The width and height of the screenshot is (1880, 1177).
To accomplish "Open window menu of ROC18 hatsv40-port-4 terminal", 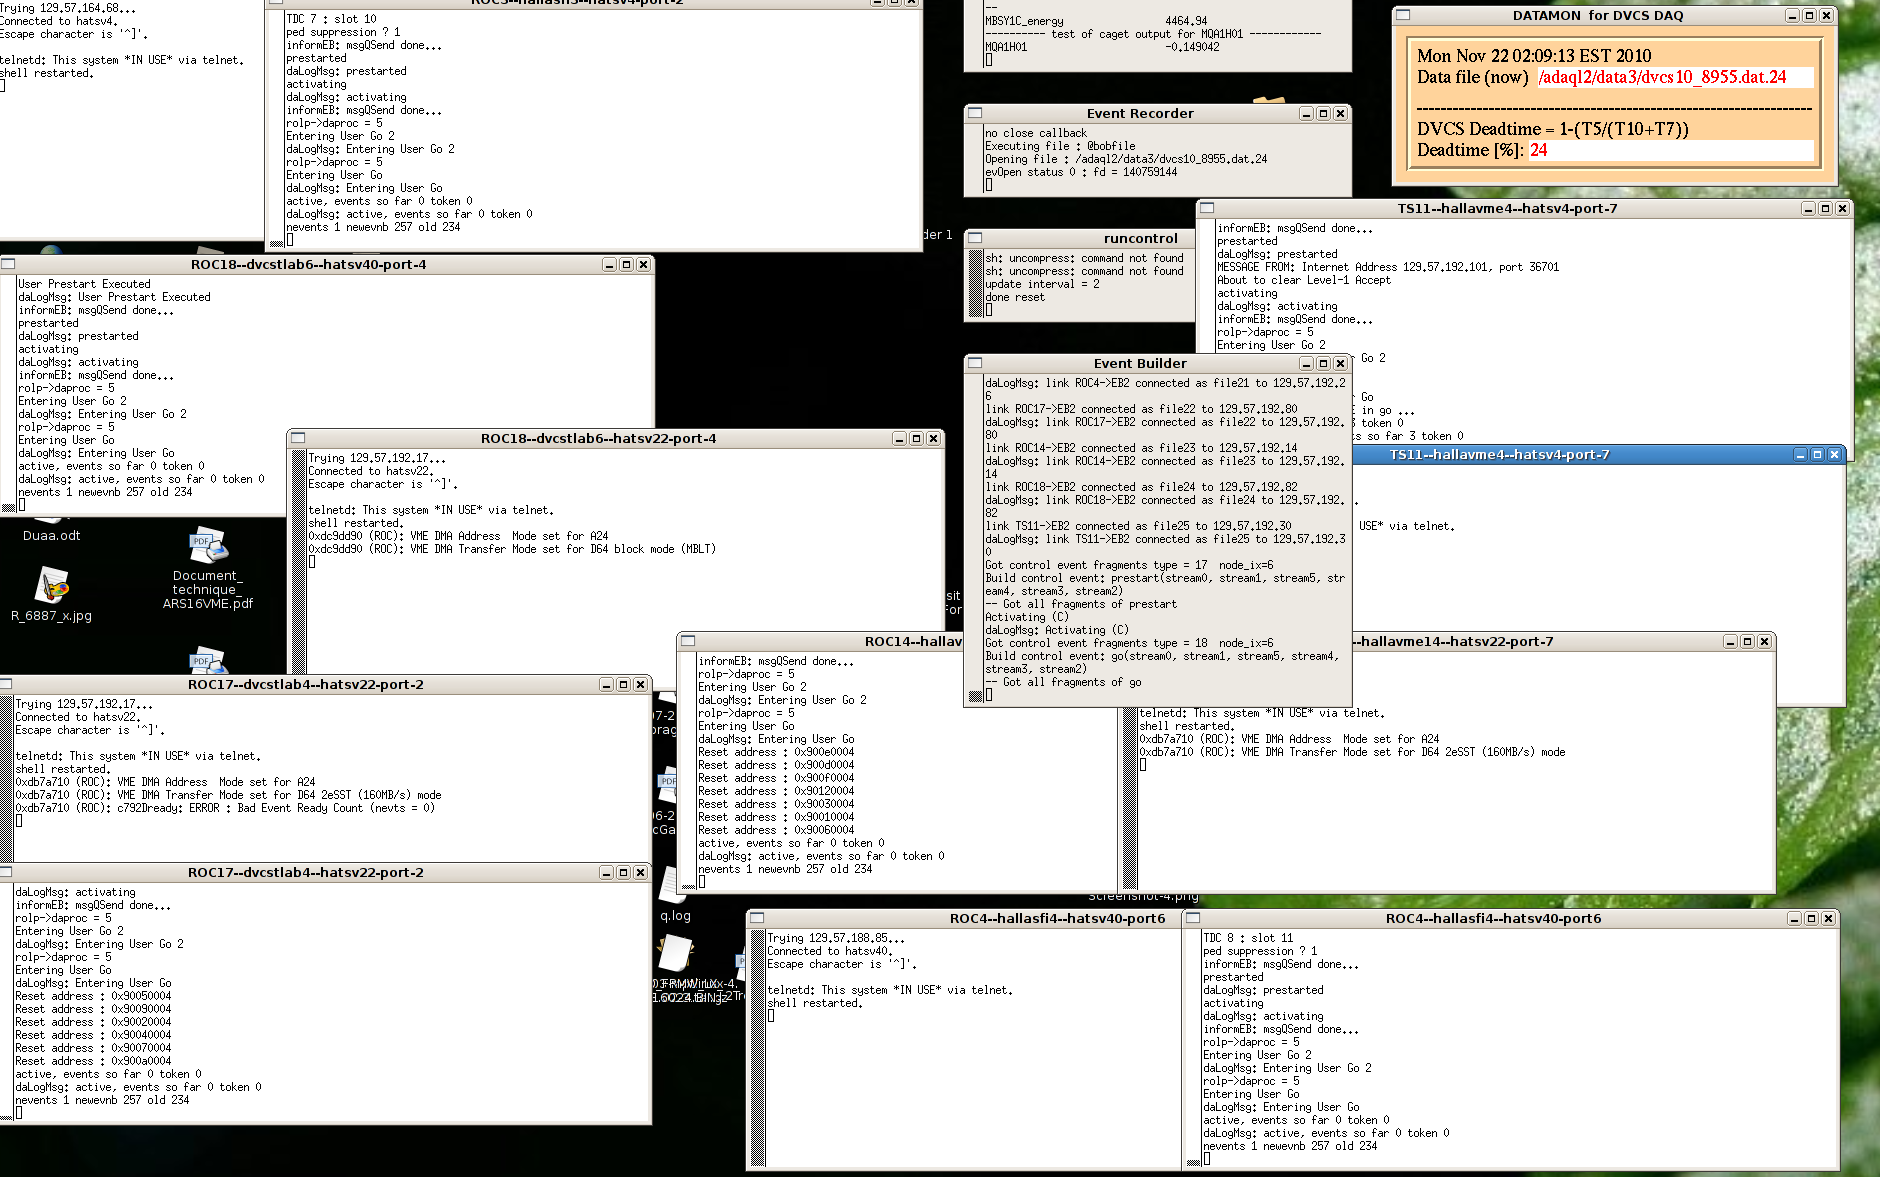I will [8, 264].
